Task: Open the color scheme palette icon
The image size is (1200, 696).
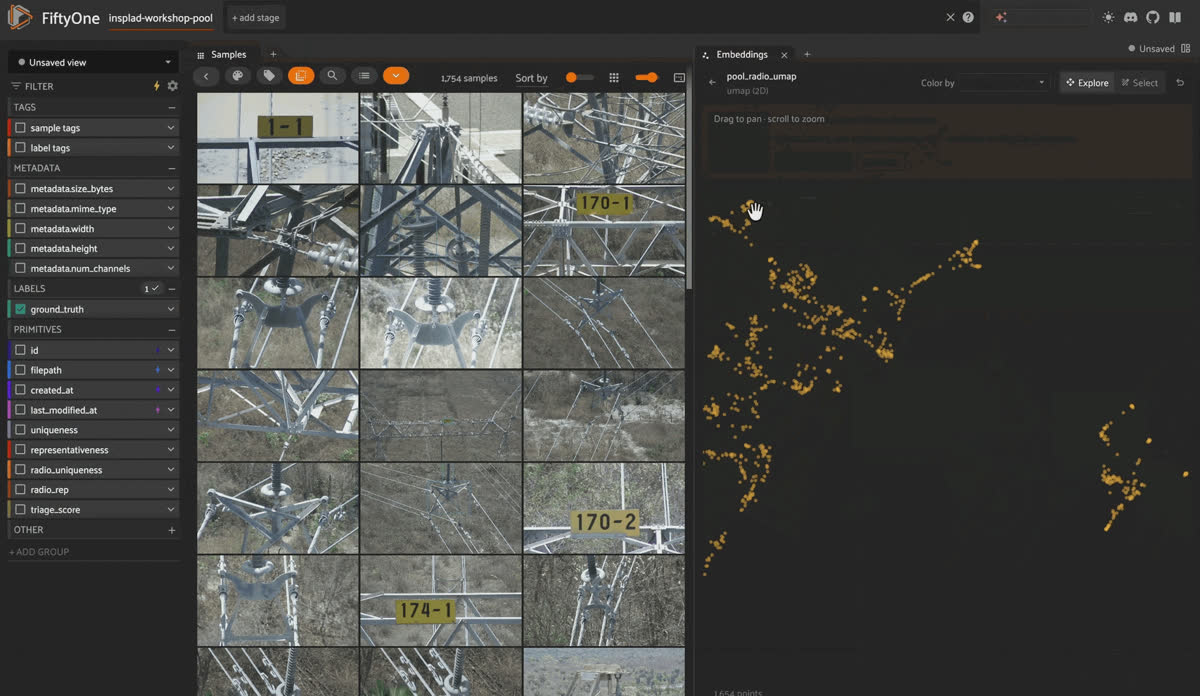Action: point(237,76)
